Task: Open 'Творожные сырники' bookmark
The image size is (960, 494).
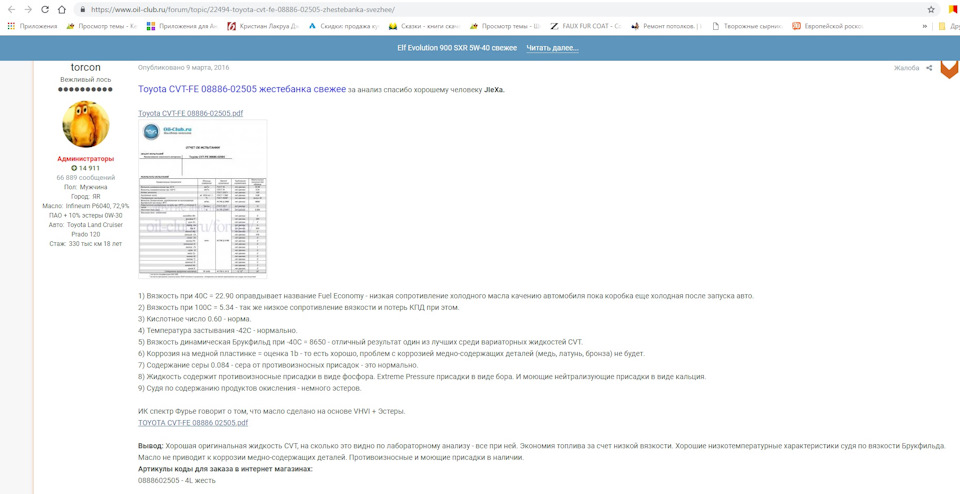Action: 748,26
